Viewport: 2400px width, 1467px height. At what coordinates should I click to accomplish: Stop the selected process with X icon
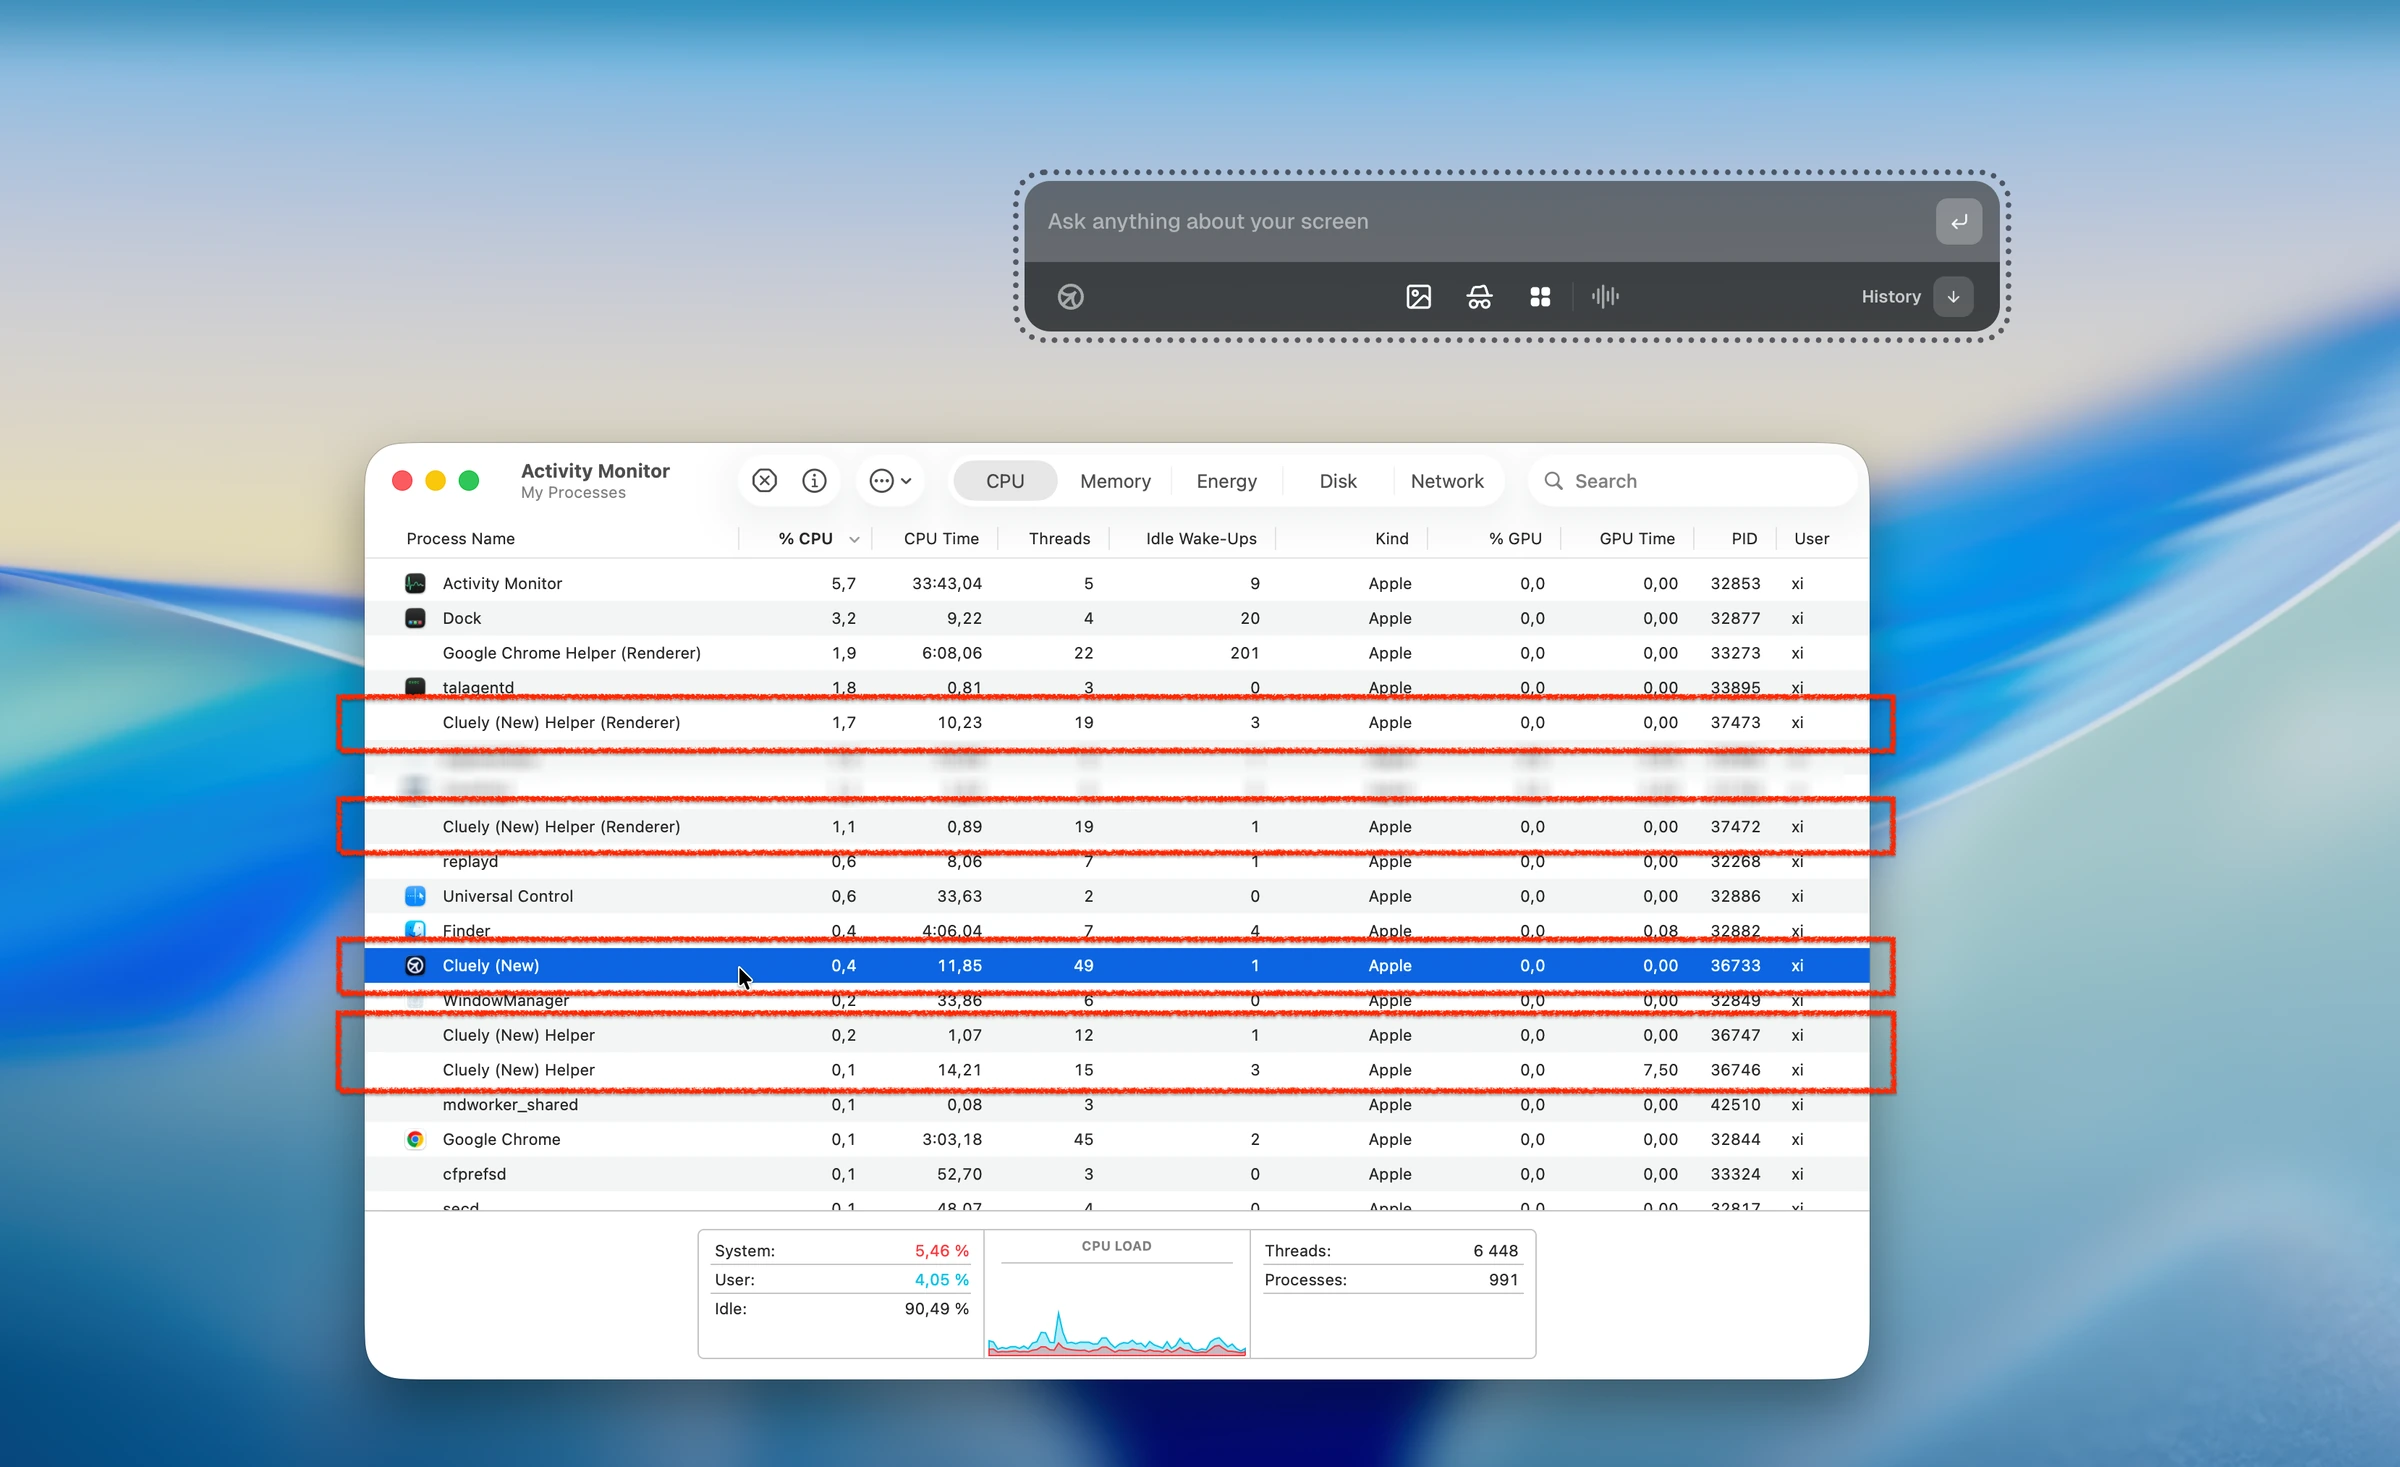(x=764, y=481)
